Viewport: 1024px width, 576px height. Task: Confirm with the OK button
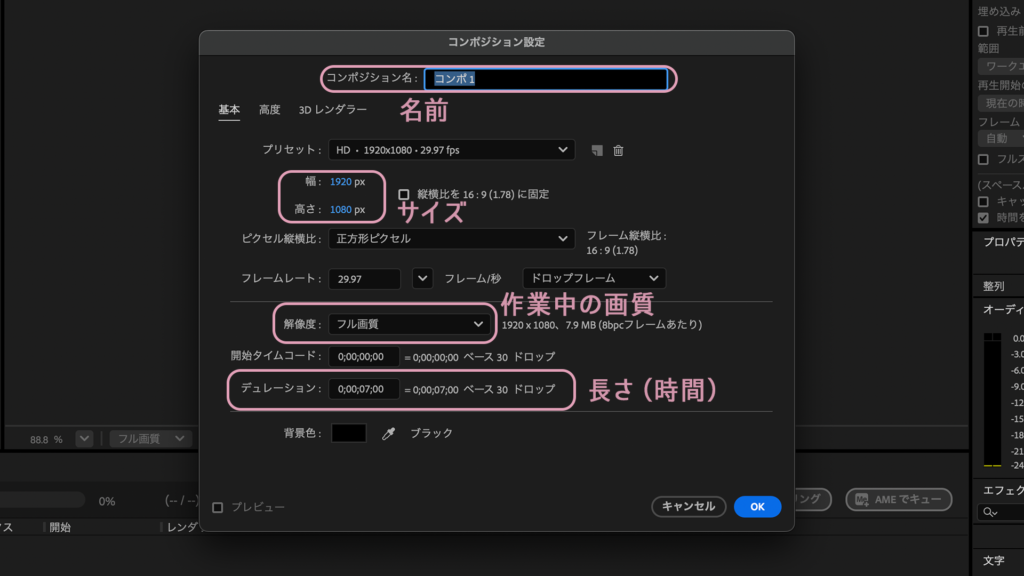tap(758, 507)
